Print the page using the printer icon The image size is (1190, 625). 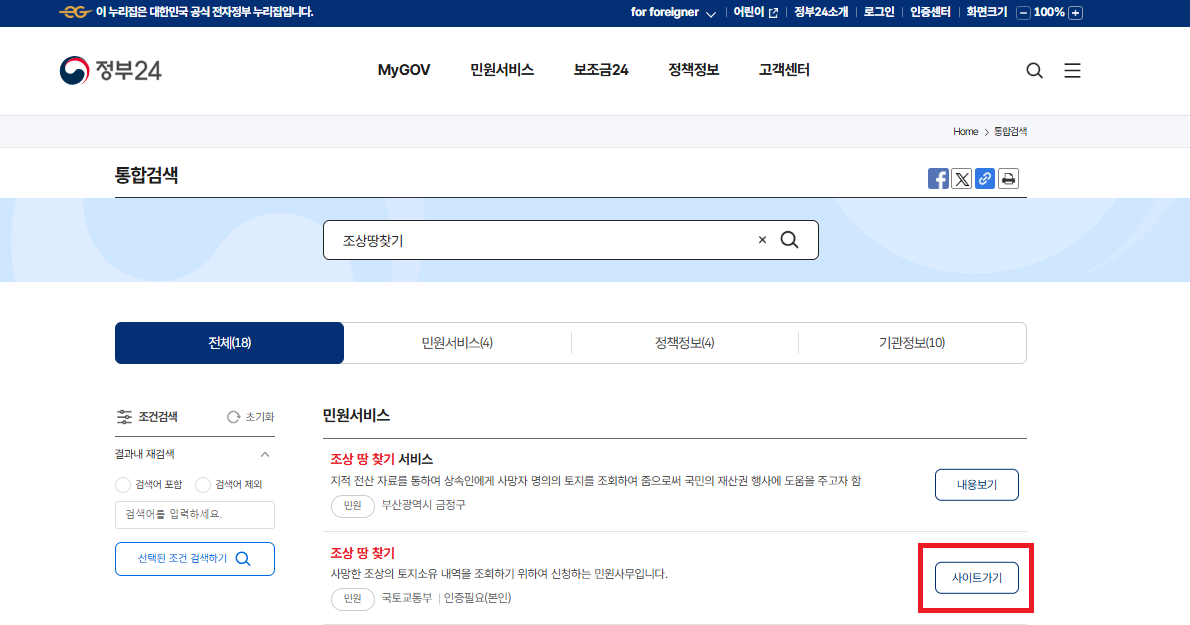click(x=1008, y=178)
